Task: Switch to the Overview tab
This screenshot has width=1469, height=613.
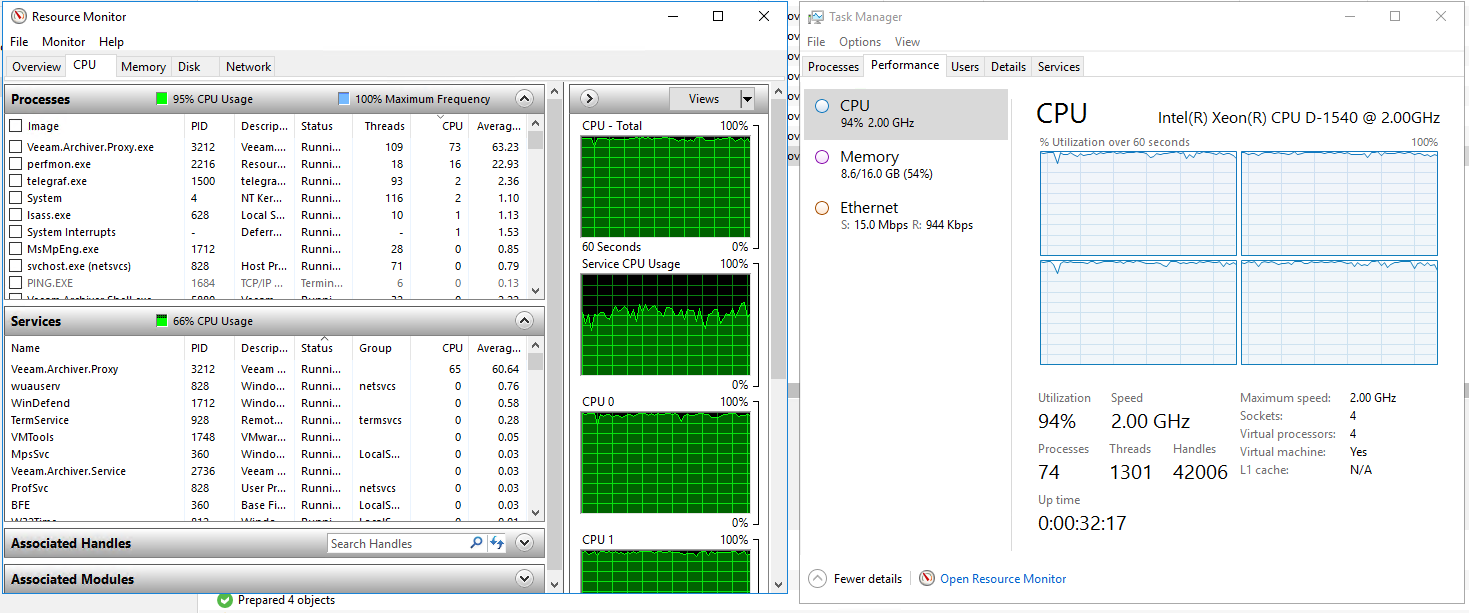Action: click(x=37, y=67)
